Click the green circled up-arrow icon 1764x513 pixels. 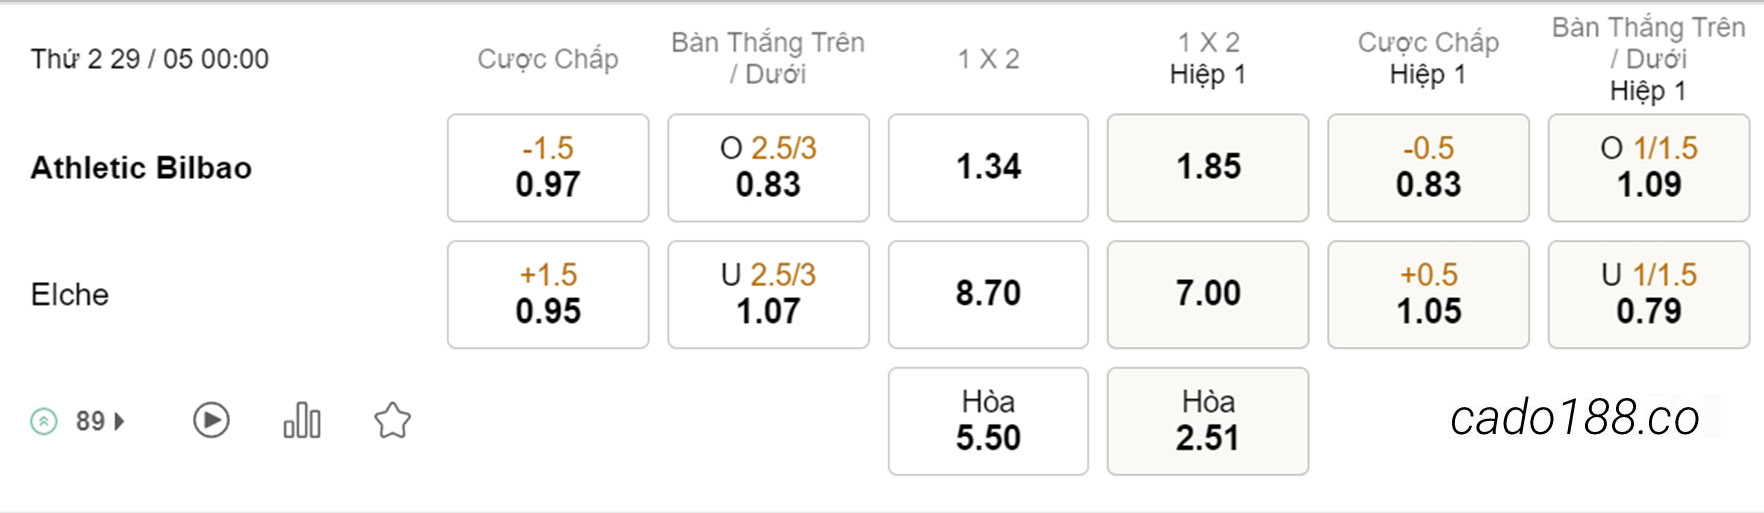[44, 421]
